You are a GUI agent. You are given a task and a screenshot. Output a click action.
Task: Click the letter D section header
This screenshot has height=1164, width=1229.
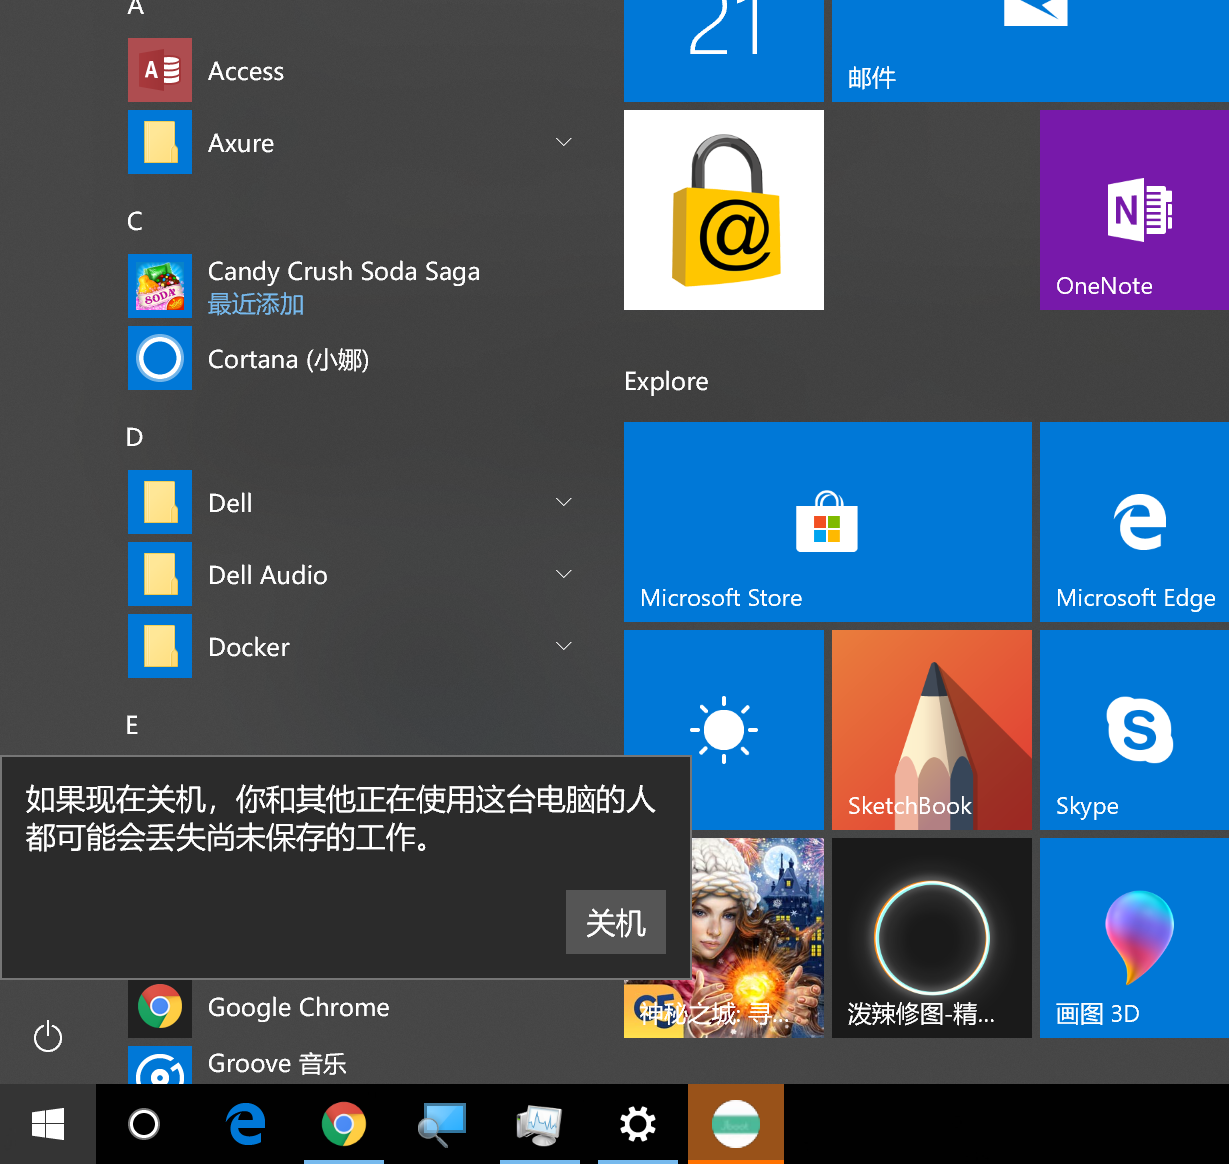[x=135, y=437]
